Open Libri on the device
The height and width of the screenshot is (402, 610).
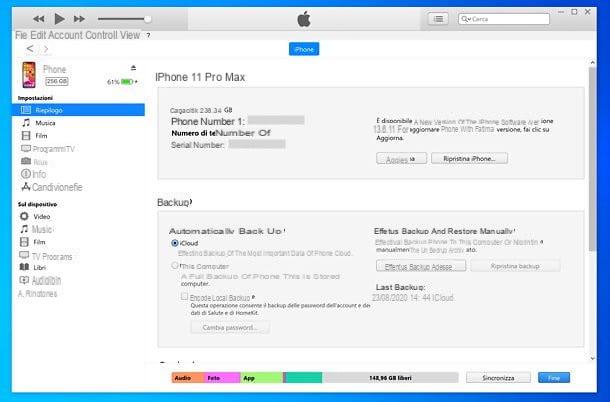pyautogui.click(x=39, y=267)
